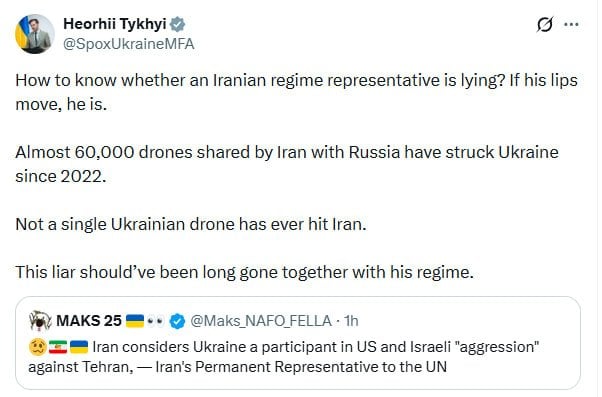Image resolution: width=602 pixels, height=397 pixels.
Task: Open Heorhii Tykhyi's profile avatar
Action: 35,34
